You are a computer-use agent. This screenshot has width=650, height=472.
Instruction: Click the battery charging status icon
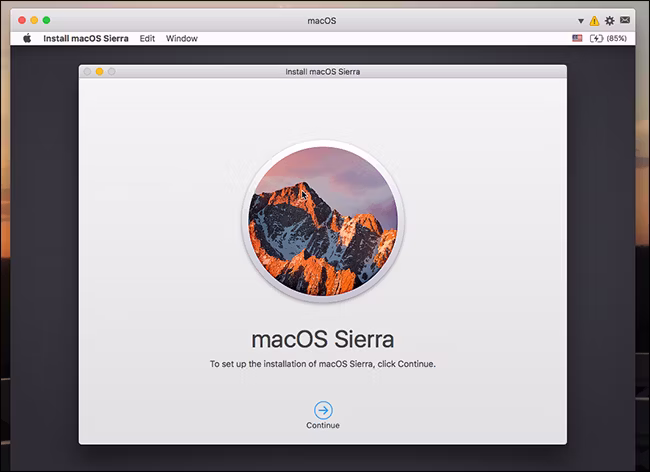(596, 38)
